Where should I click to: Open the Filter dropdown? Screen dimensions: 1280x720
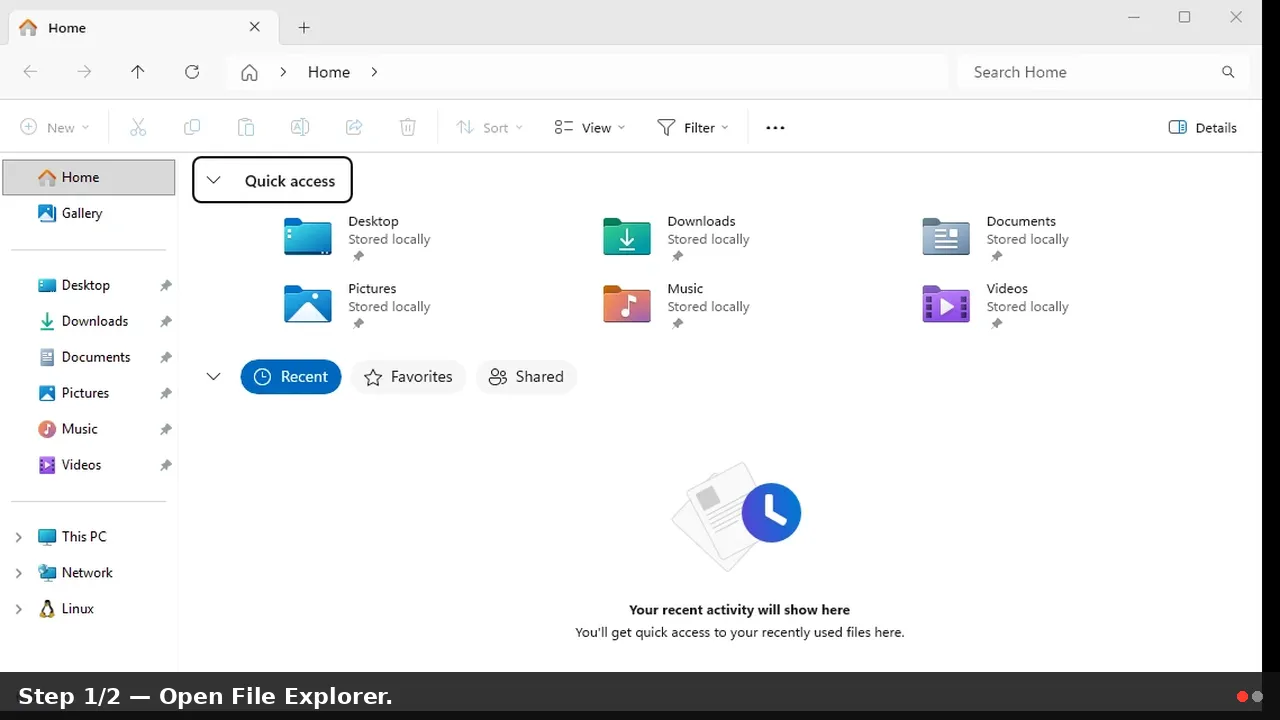click(693, 128)
